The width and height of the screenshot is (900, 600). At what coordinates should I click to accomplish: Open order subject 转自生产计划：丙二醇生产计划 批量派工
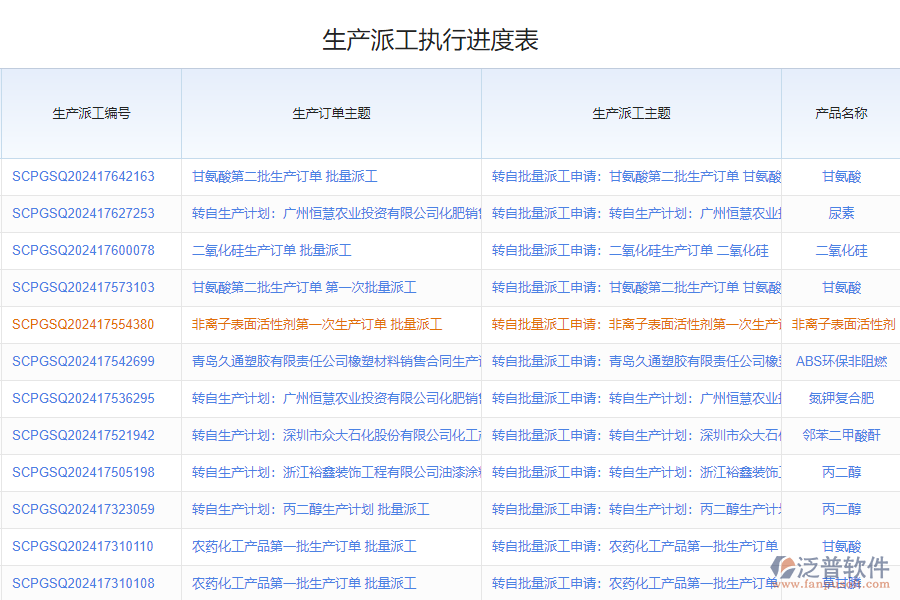click(x=310, y=510)
